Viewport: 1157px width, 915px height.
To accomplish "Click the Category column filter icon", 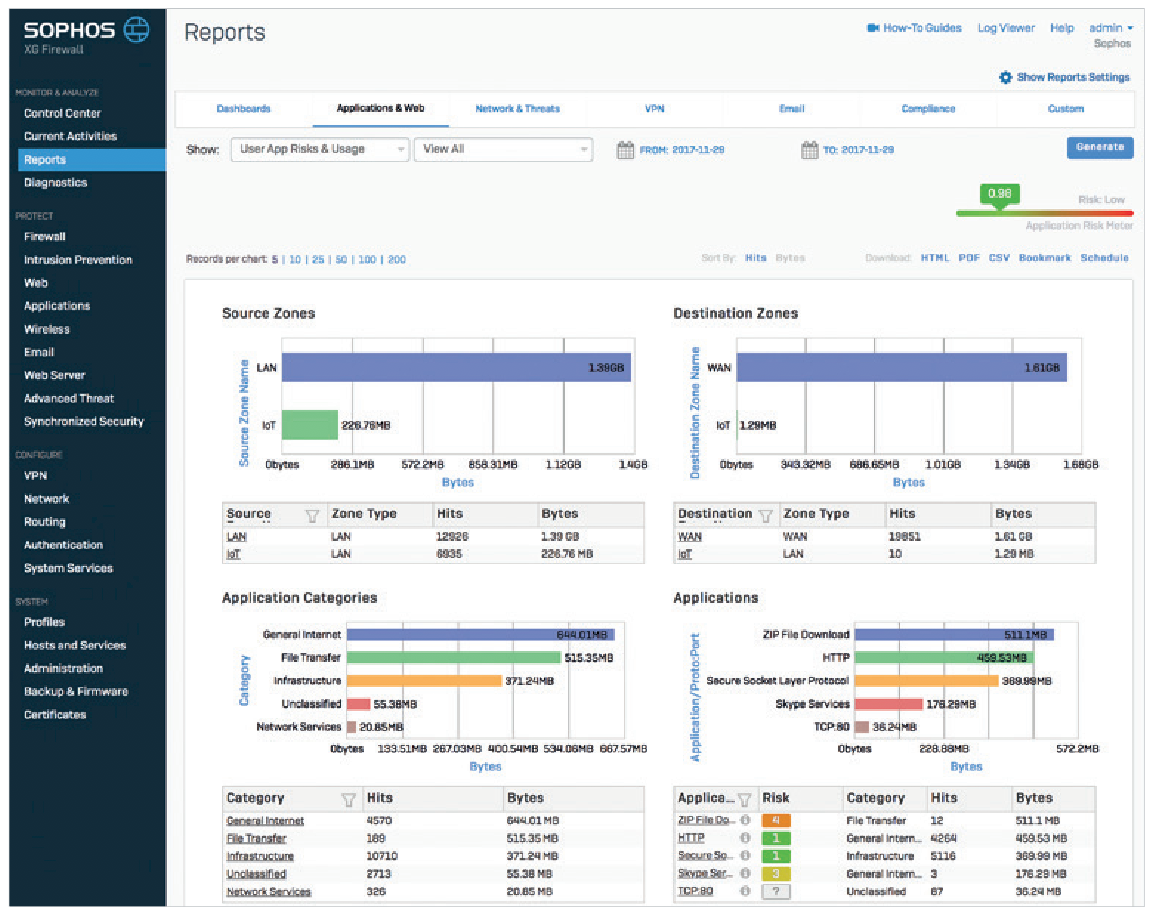I will 348,800.
